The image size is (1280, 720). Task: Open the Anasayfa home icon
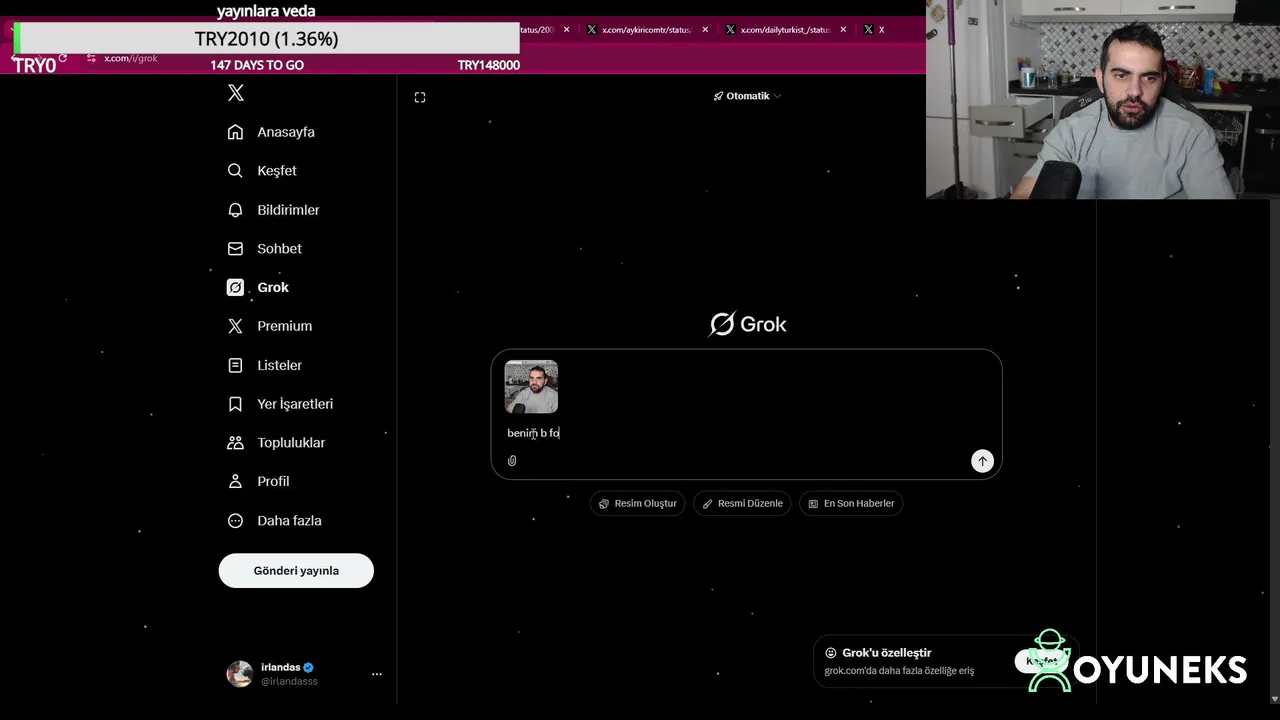pos(235,132)
